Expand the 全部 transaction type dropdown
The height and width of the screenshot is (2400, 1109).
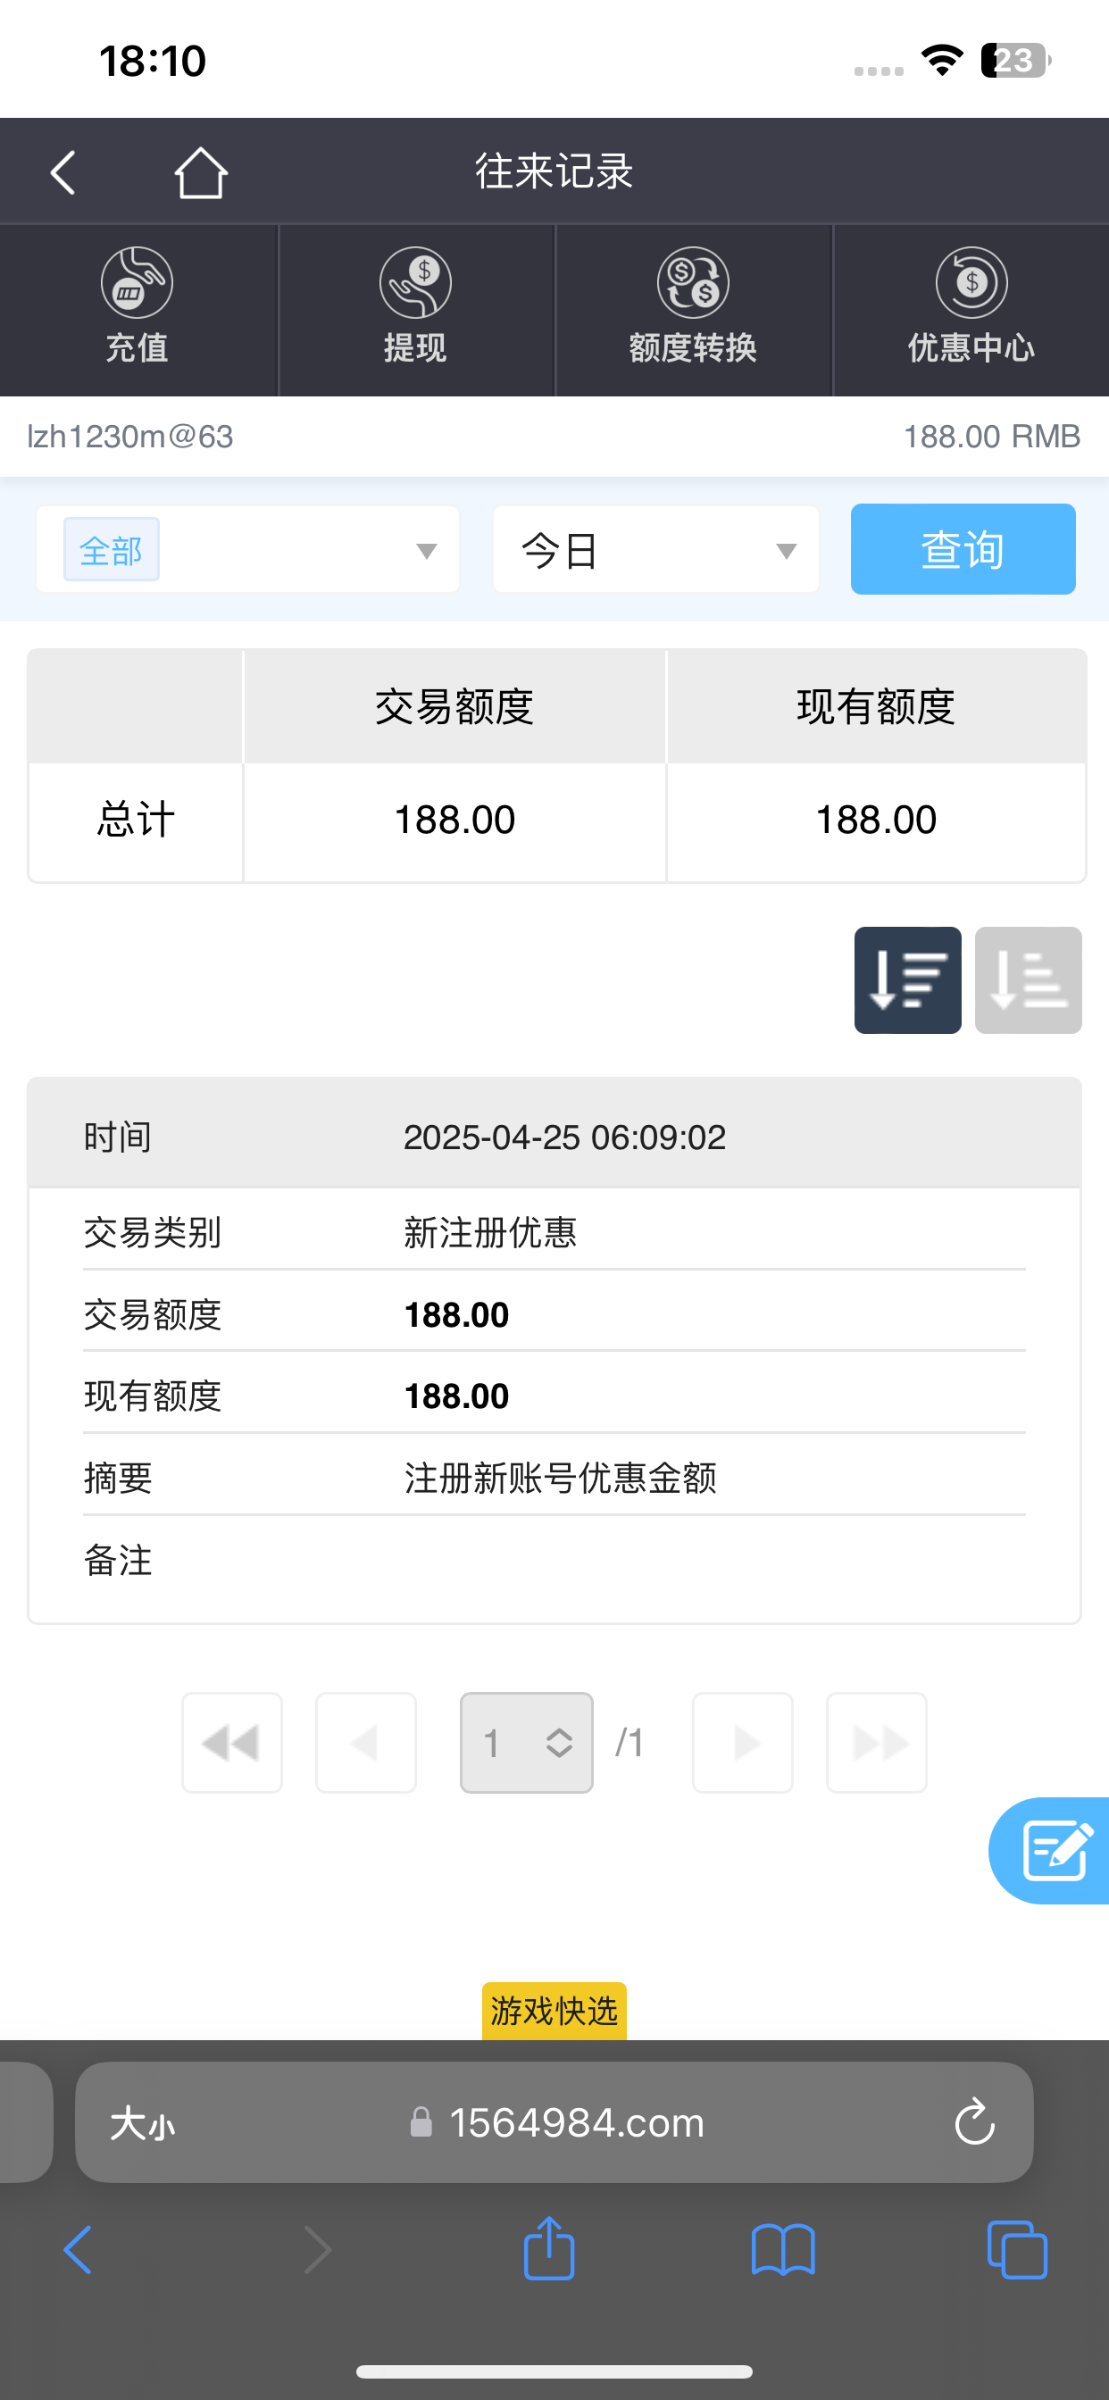(248, 549)
